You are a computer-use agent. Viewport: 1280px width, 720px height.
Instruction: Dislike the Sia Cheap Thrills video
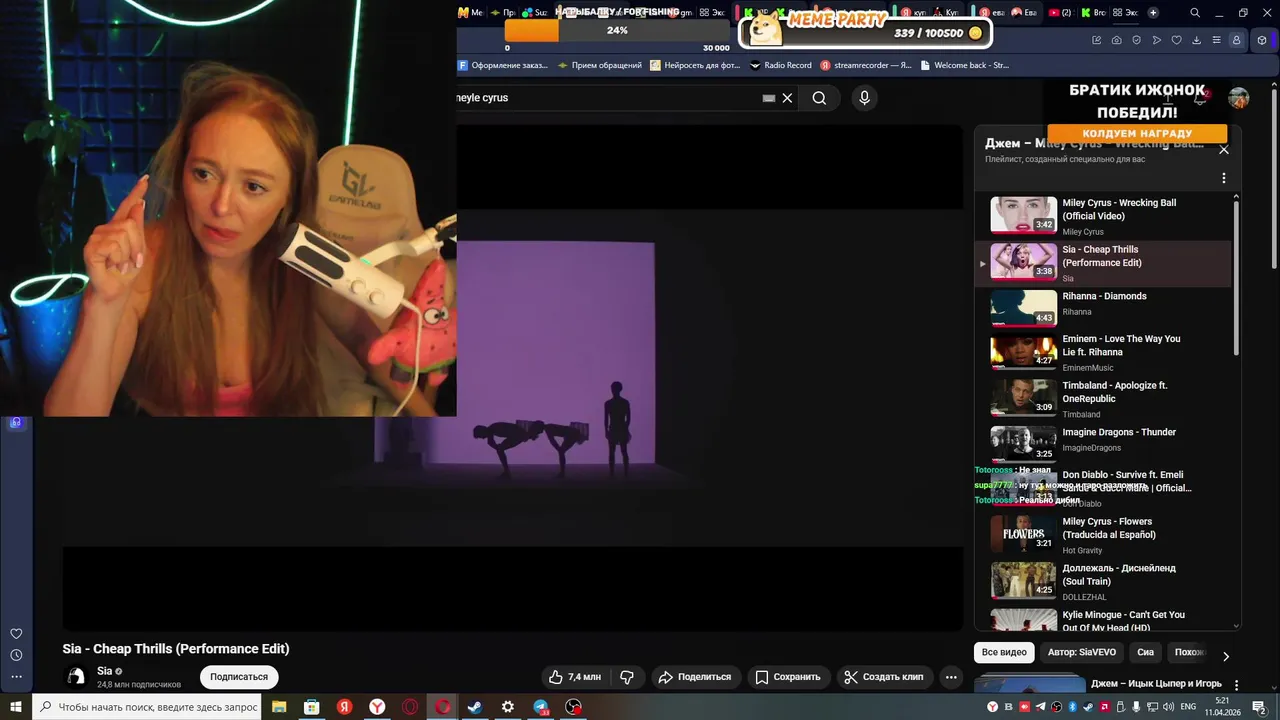click(627, 677)
